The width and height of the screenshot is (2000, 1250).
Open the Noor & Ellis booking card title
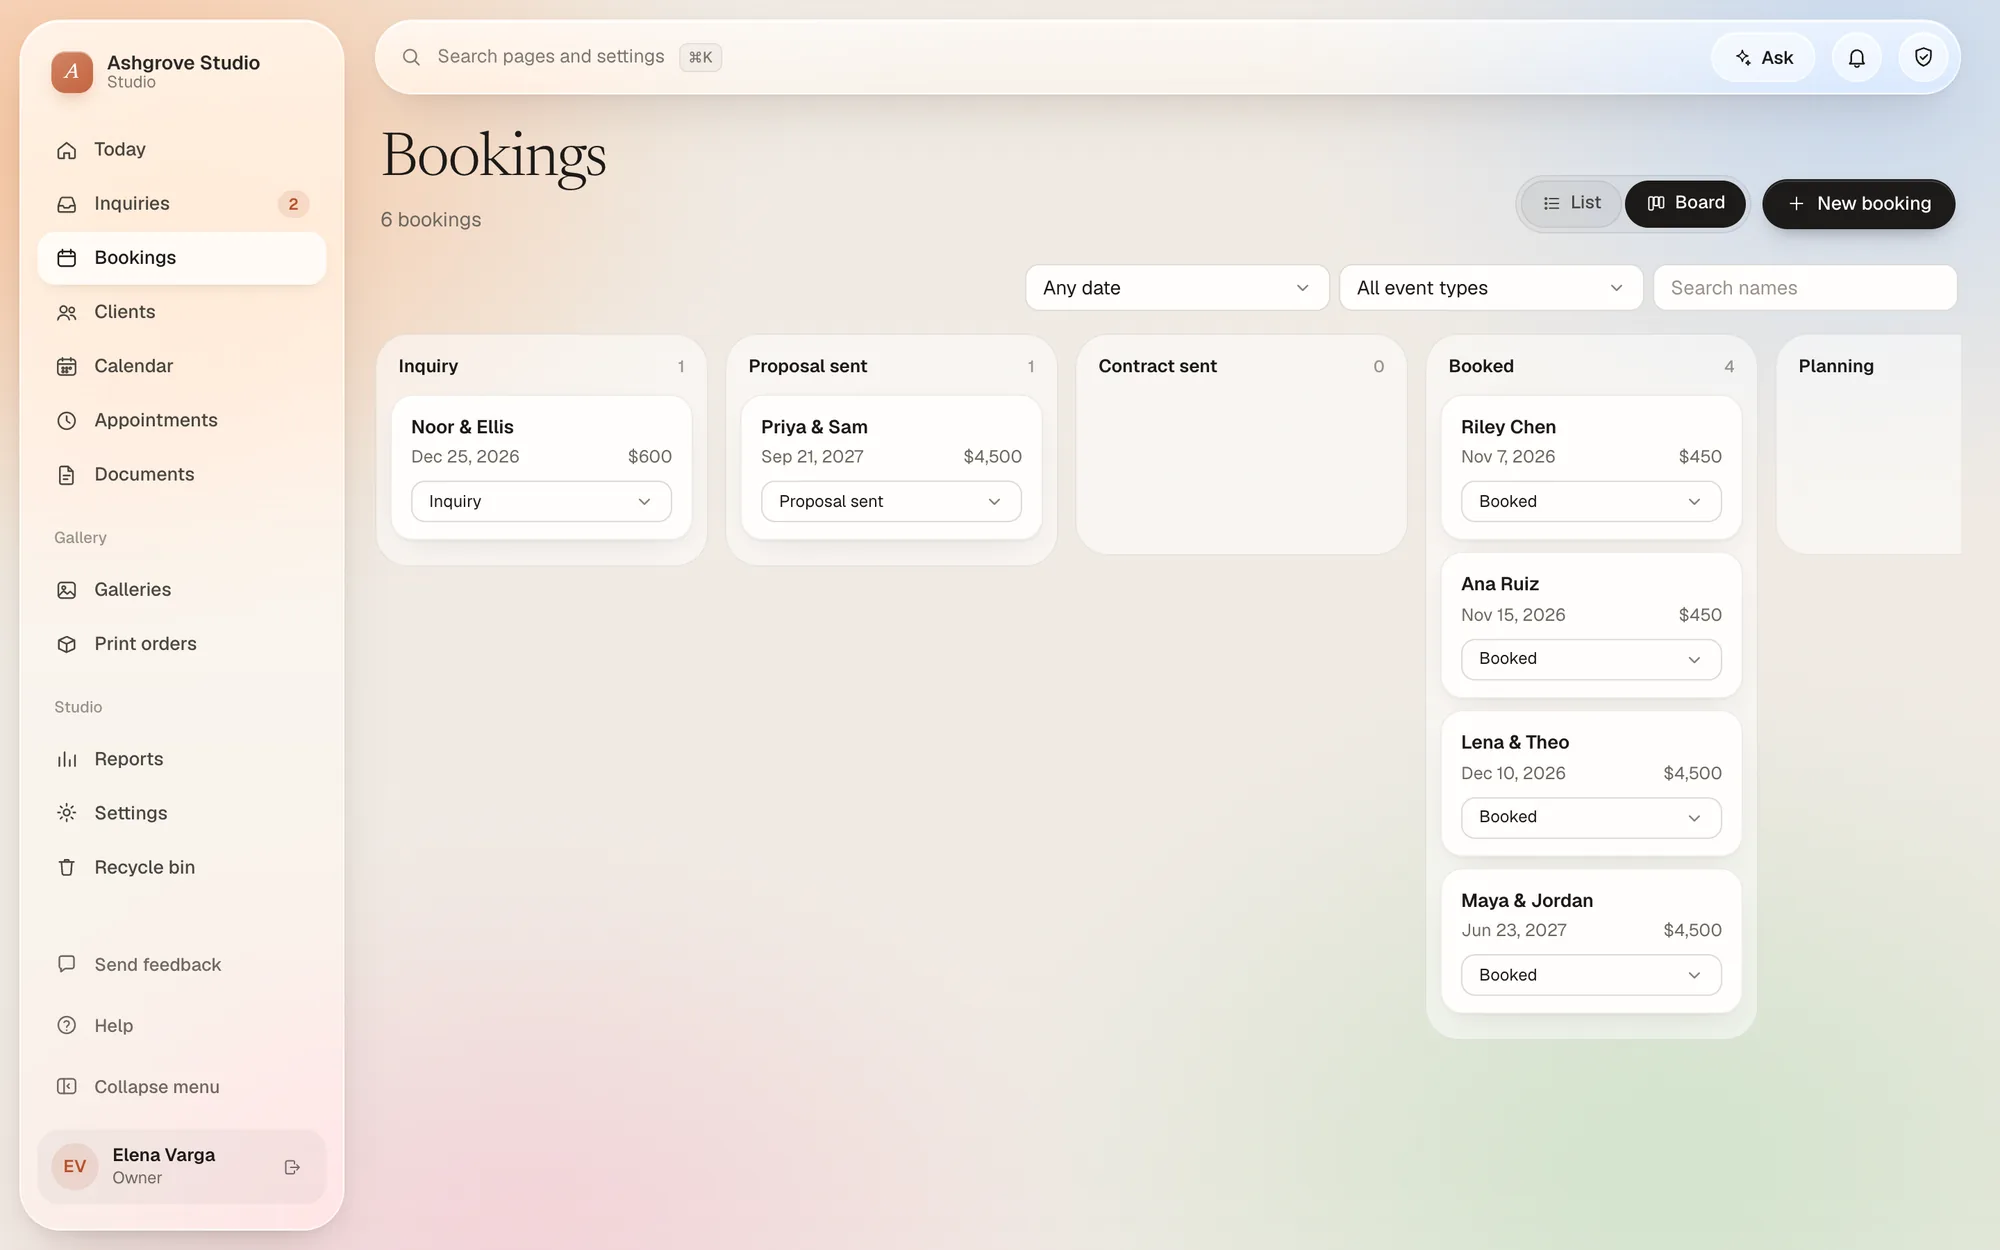point(462,427)
